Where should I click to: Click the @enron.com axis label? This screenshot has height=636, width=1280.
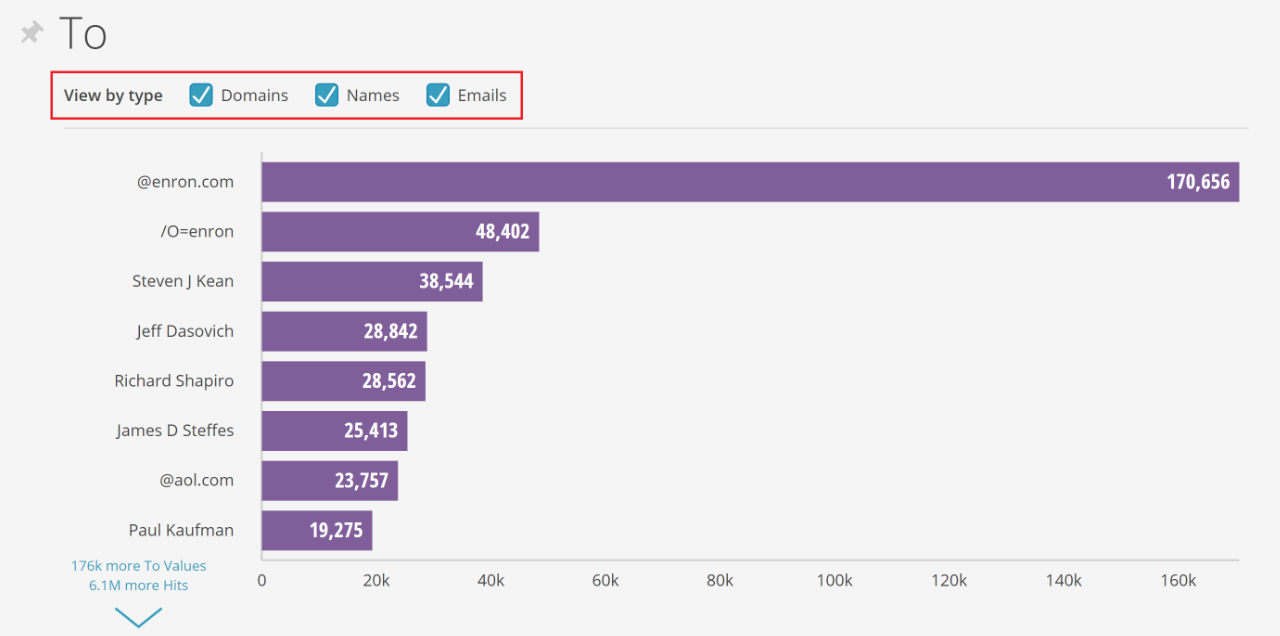pos(186,181)
